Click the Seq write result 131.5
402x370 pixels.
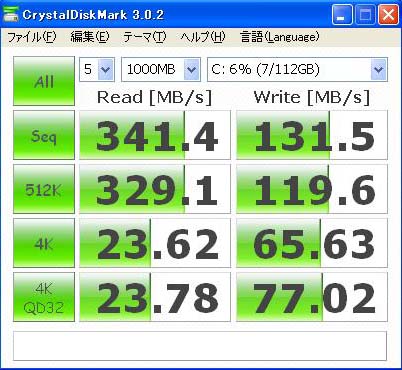tap(312, 135)
